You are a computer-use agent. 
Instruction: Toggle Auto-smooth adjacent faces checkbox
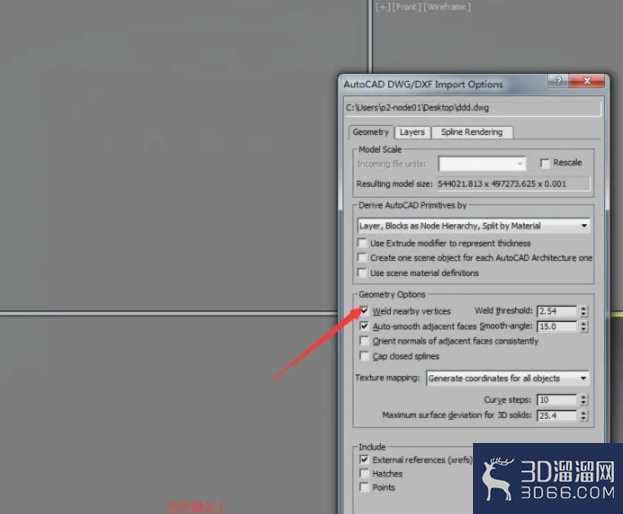pyautogui.click(x=364, y=326)
